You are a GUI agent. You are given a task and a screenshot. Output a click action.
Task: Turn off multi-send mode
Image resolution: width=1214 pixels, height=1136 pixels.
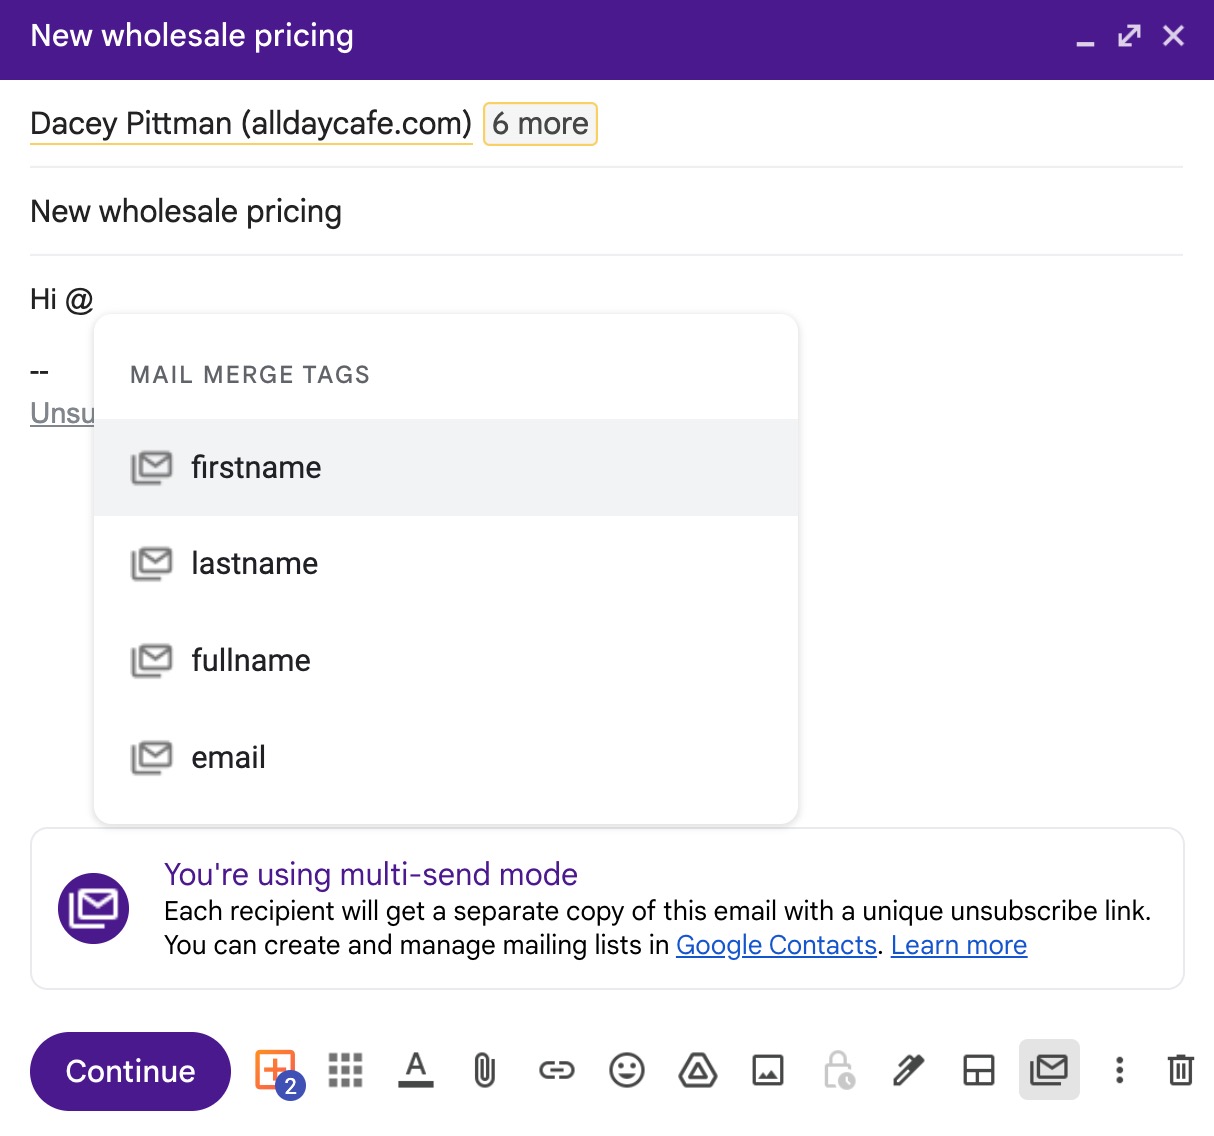pos(1049,1069)
